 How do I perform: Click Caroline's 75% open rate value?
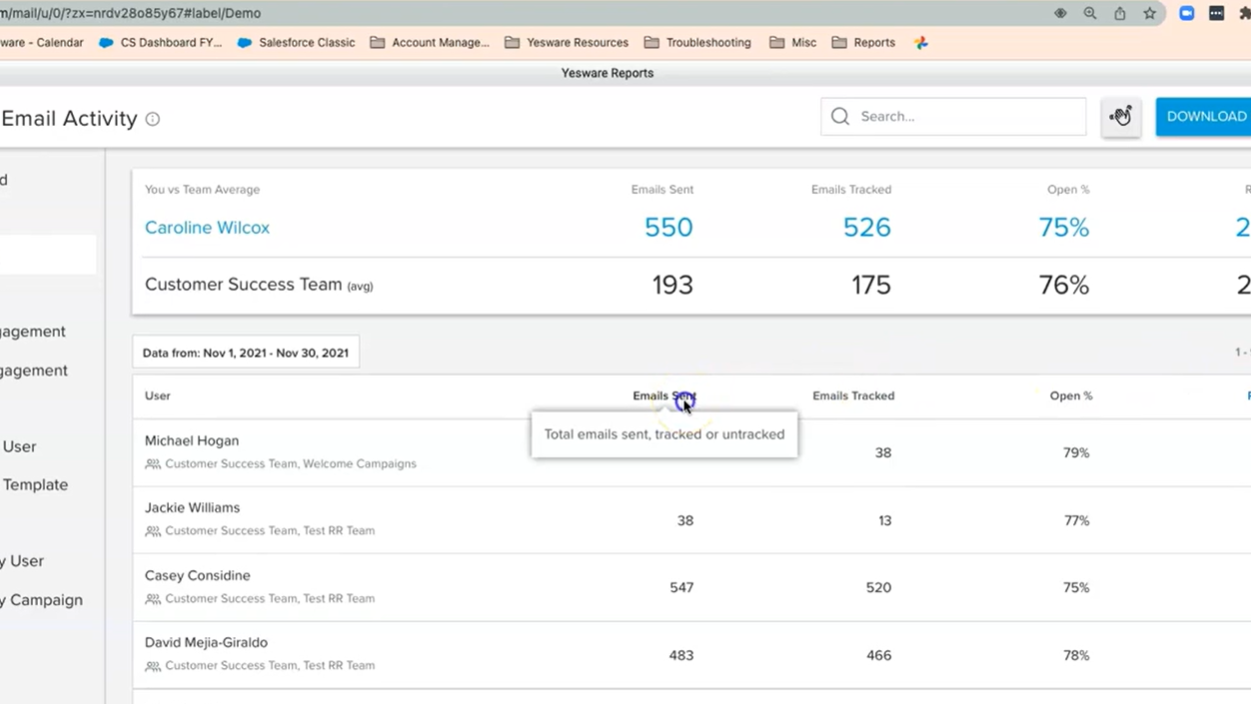(x=1064, y=228)
